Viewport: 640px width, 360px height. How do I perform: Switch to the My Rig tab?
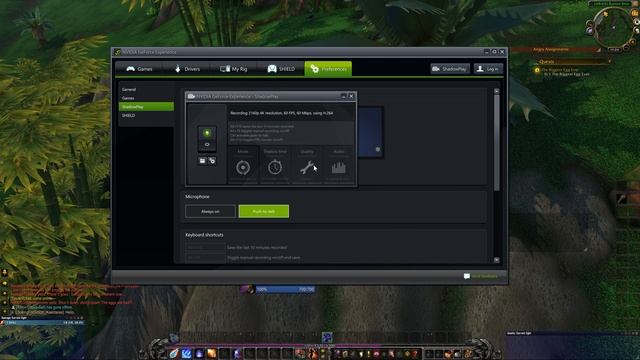234,69
